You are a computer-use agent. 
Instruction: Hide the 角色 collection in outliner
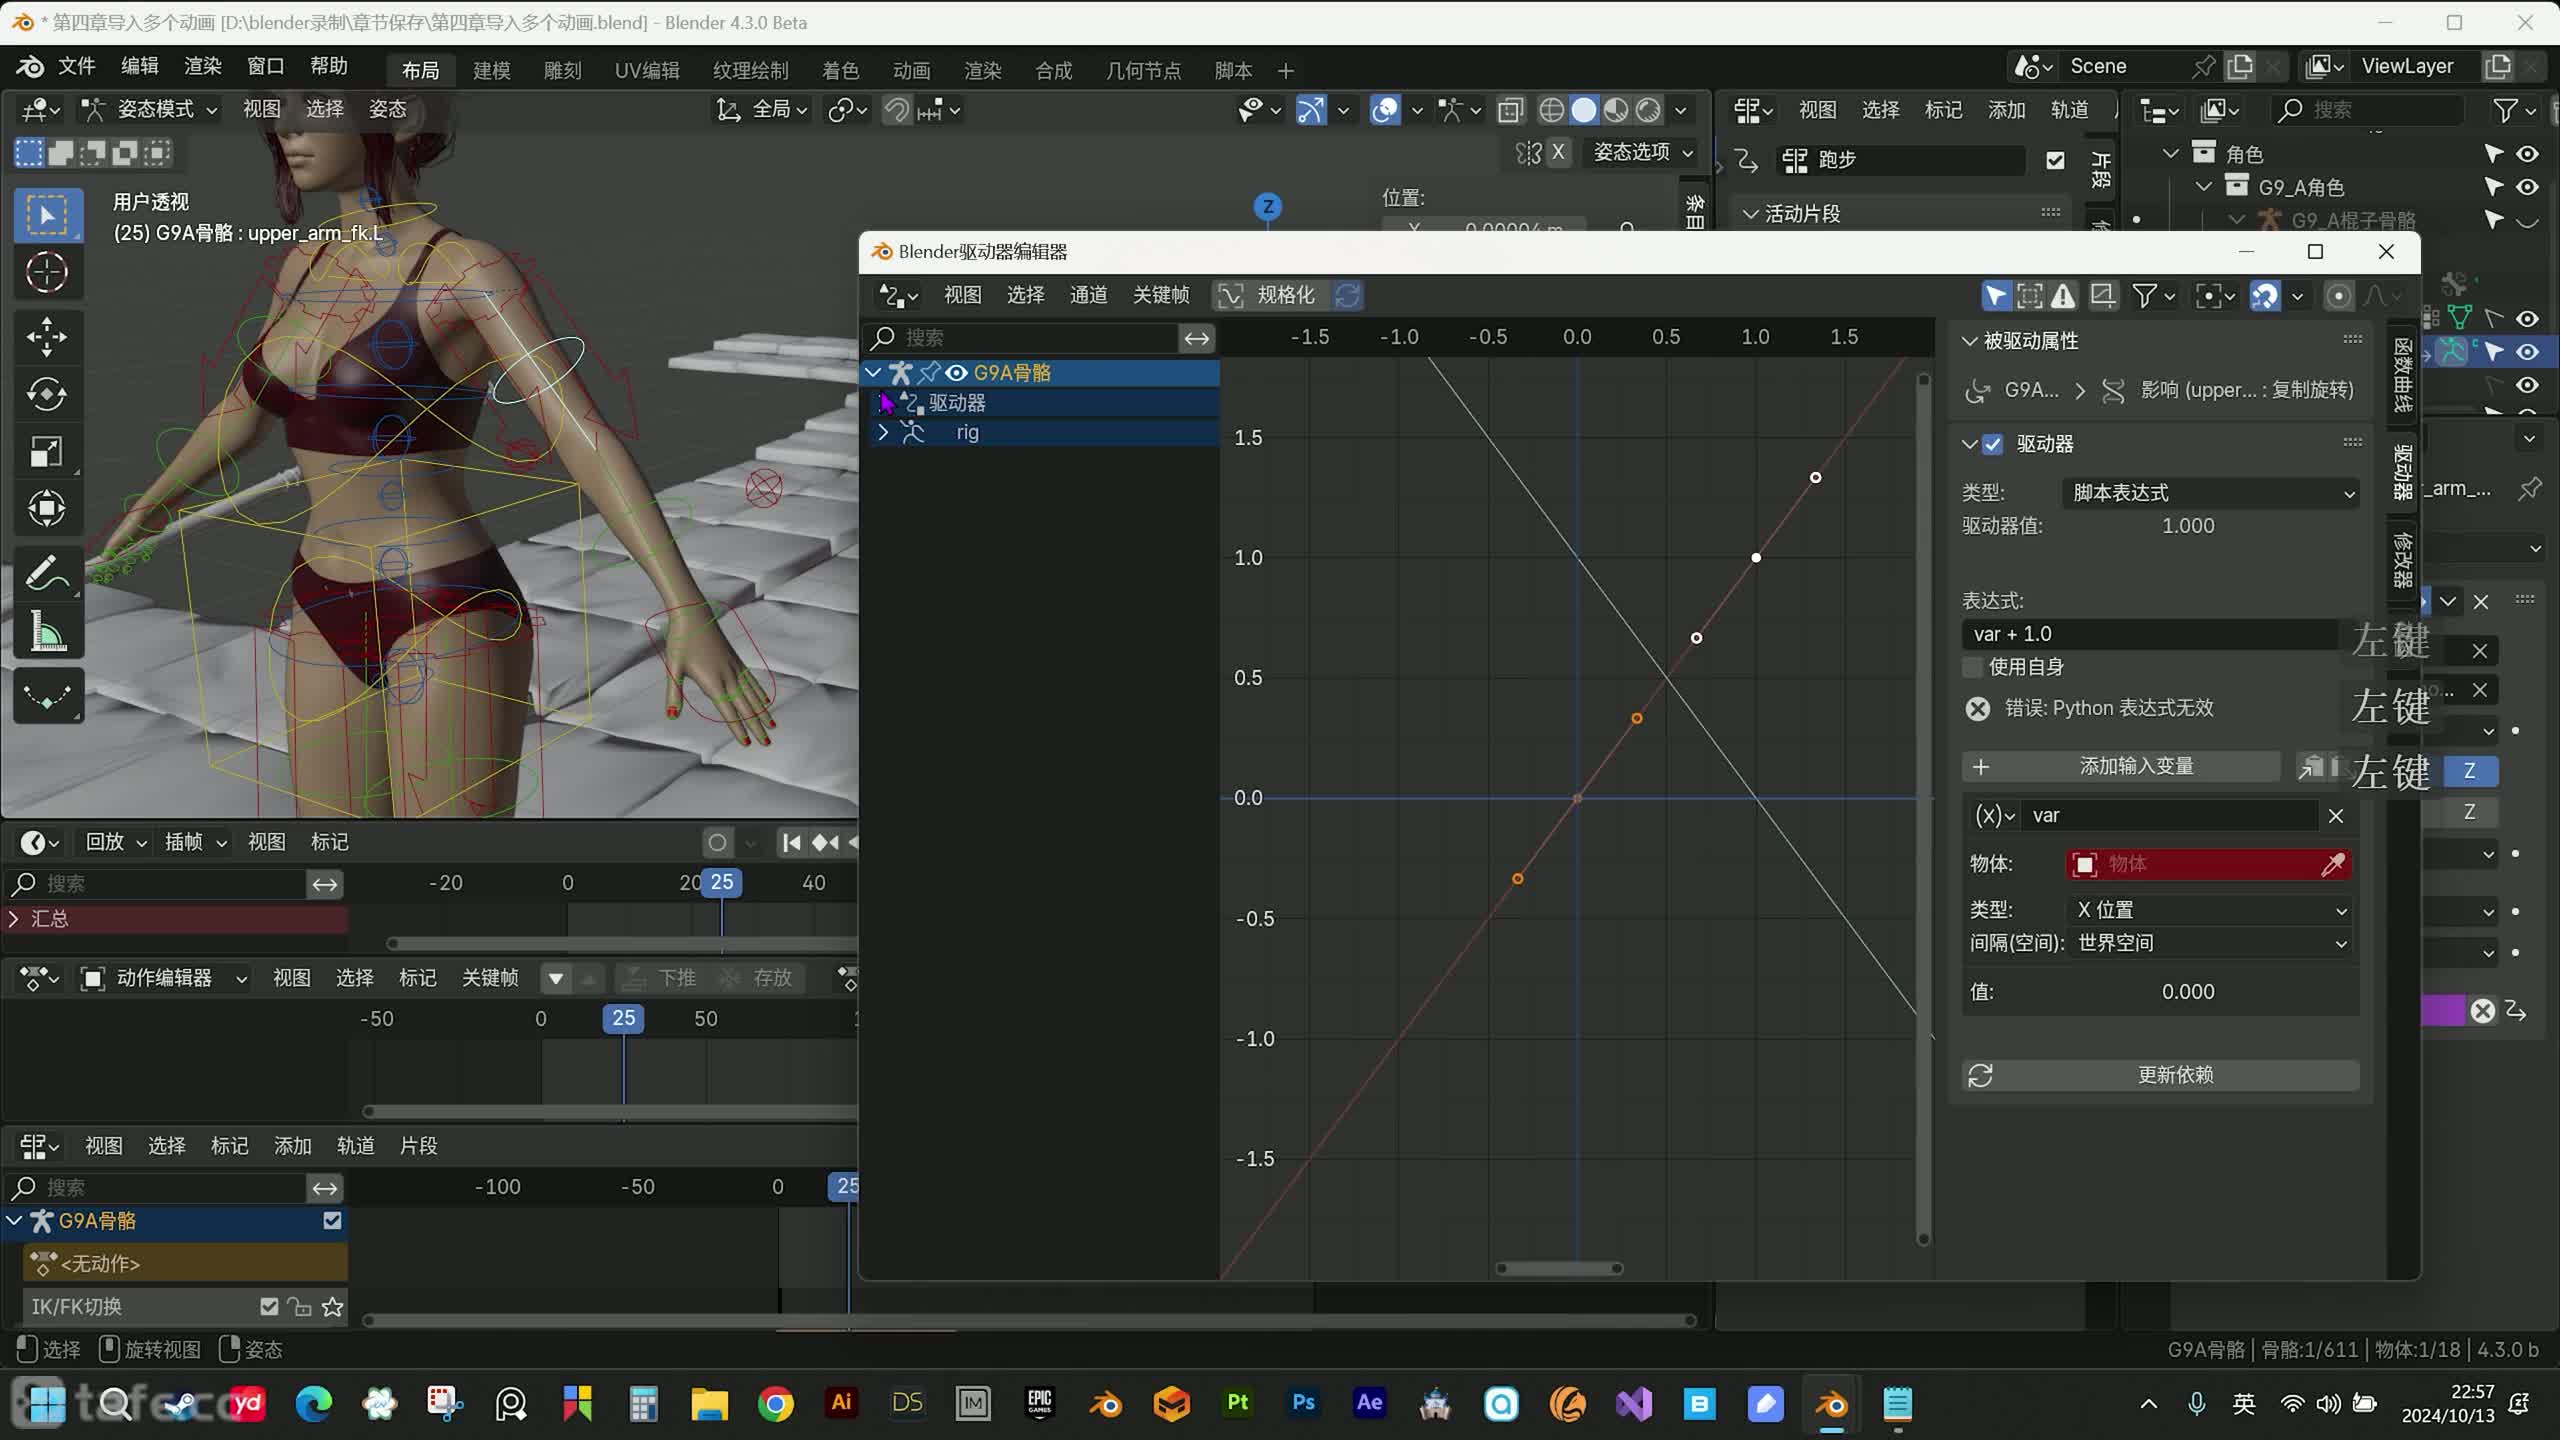click(2528, 154)
